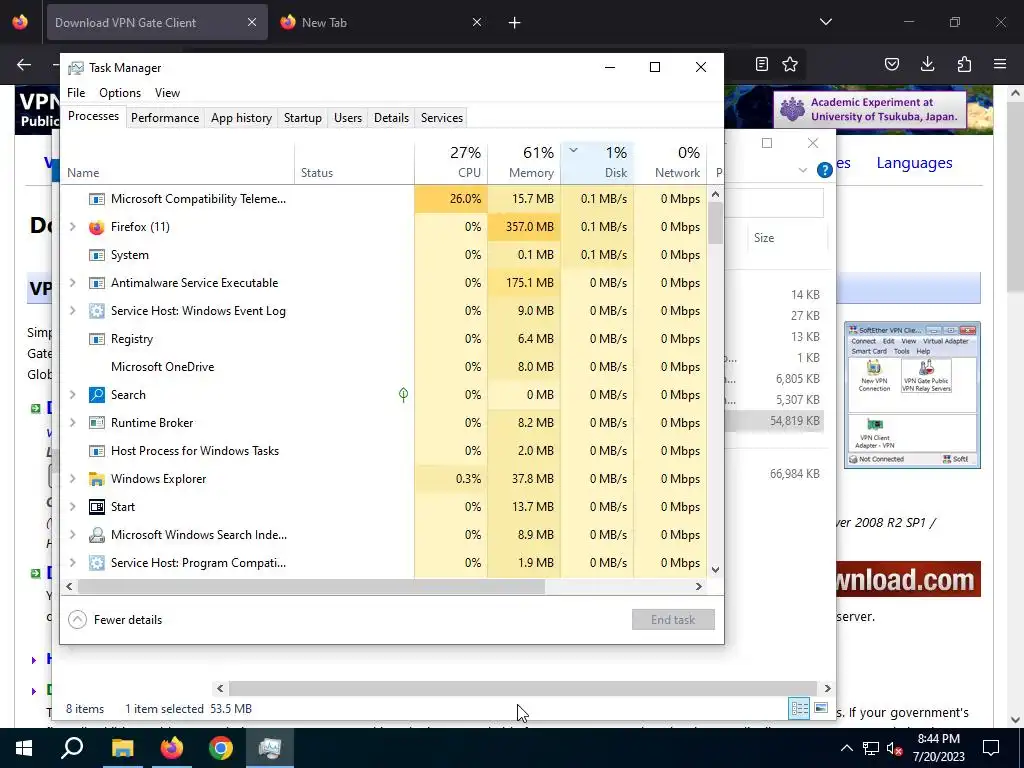This screenshot has width=1024, height=768.
Task: Switch to the New Tab tab in Firefox
Action: click(x=380, y=23)
